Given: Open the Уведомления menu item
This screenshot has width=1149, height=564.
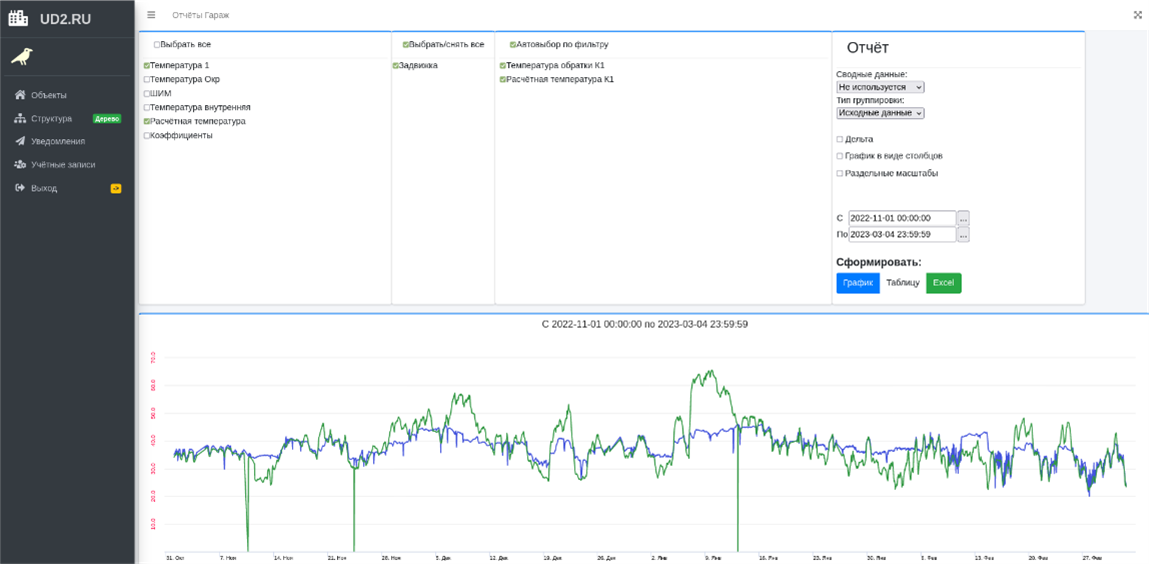Looking at the screenshot, I should (x=58, y=141).
